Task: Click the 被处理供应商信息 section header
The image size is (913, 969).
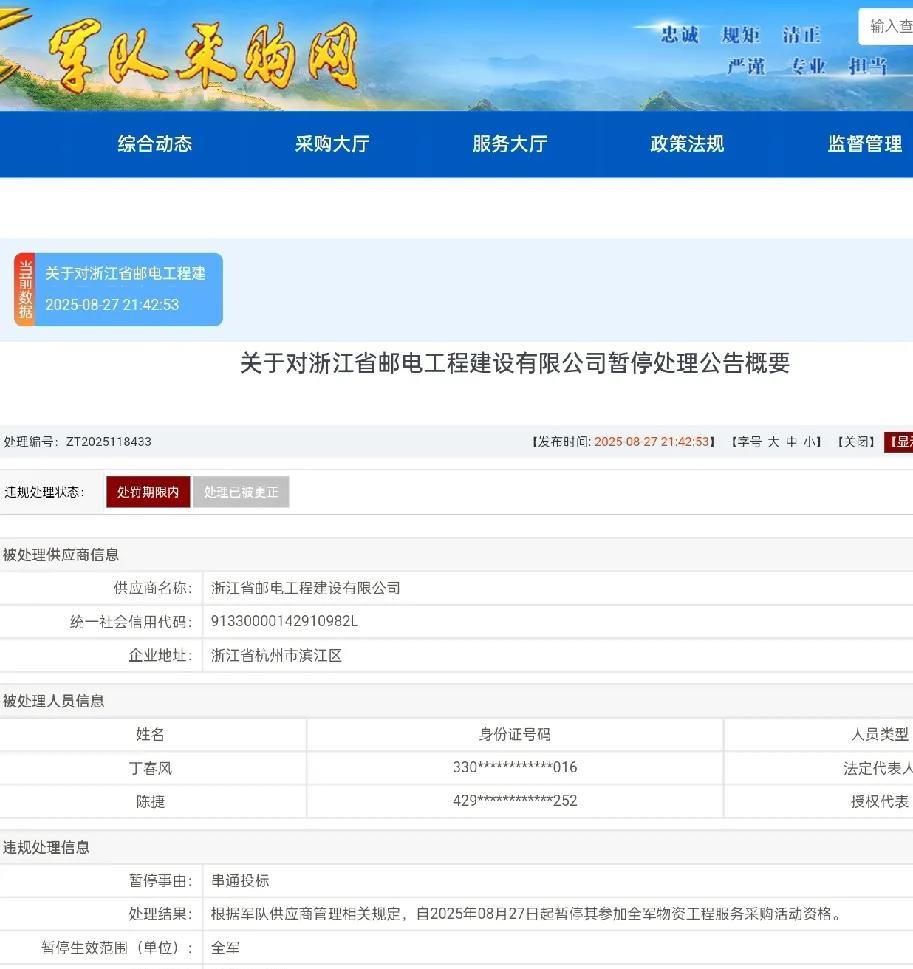Action: (x=61, y=554)
